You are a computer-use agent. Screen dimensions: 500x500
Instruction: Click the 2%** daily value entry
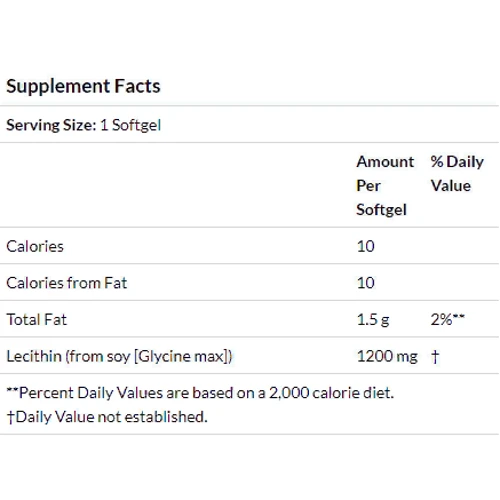(x=447, y=319)
